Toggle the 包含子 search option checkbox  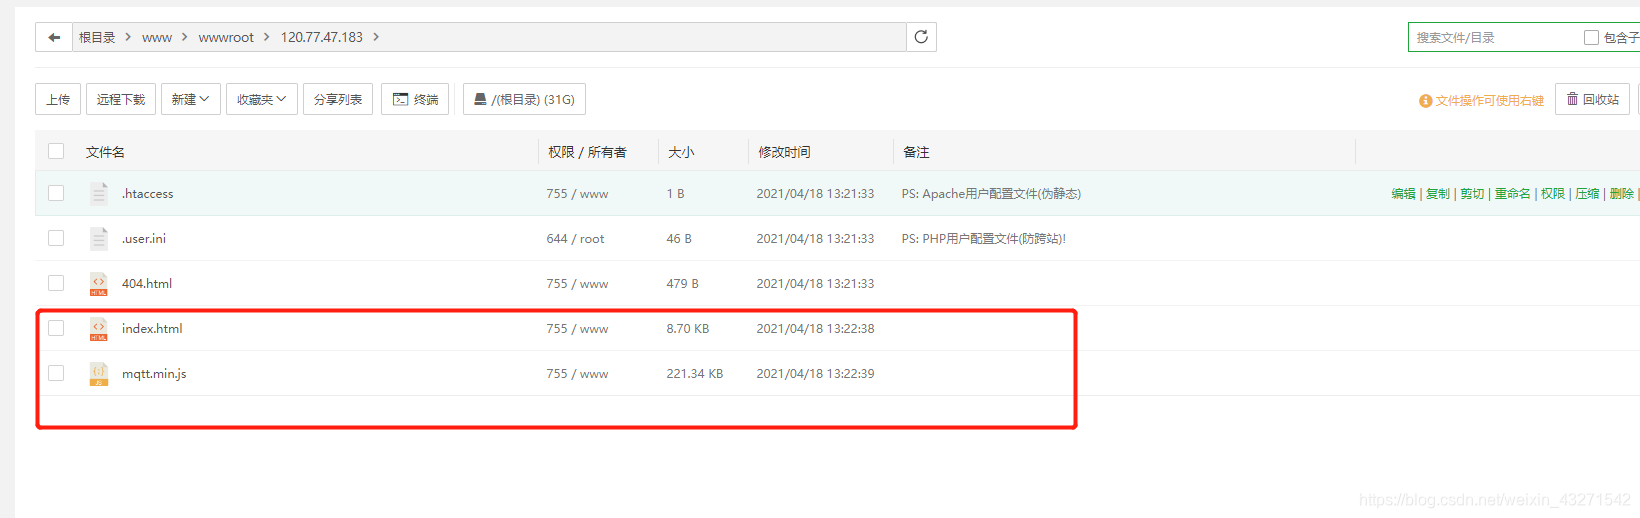click(1591, 37)
